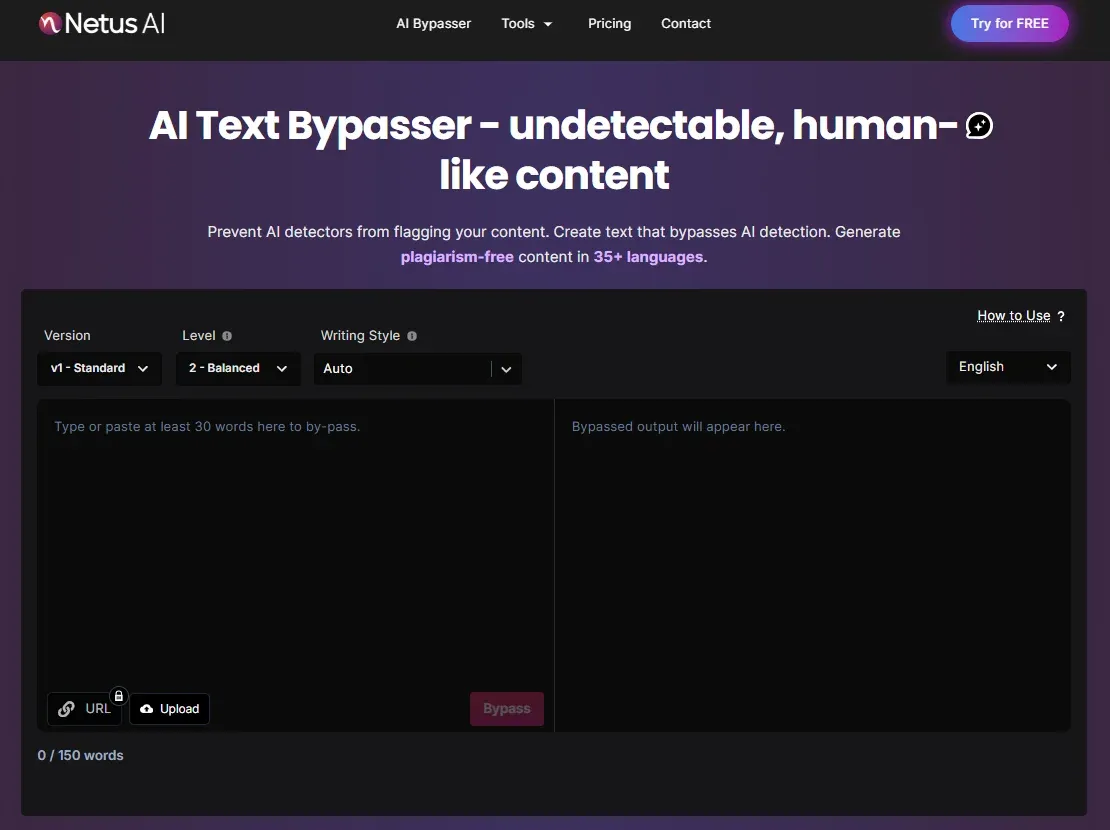This screenshot has height=830, width=1110.
Task: Click the chat sparkle icon beside the heading
Action: click(979, 126)
